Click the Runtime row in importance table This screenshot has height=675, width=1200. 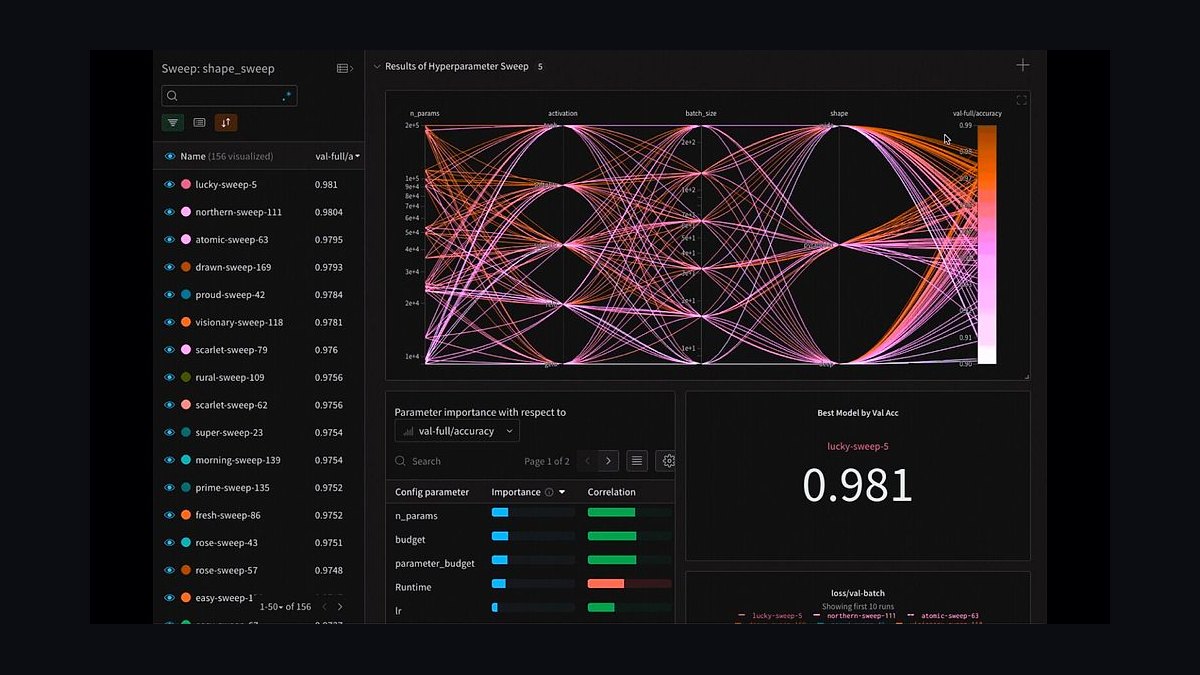coord(530,587)
